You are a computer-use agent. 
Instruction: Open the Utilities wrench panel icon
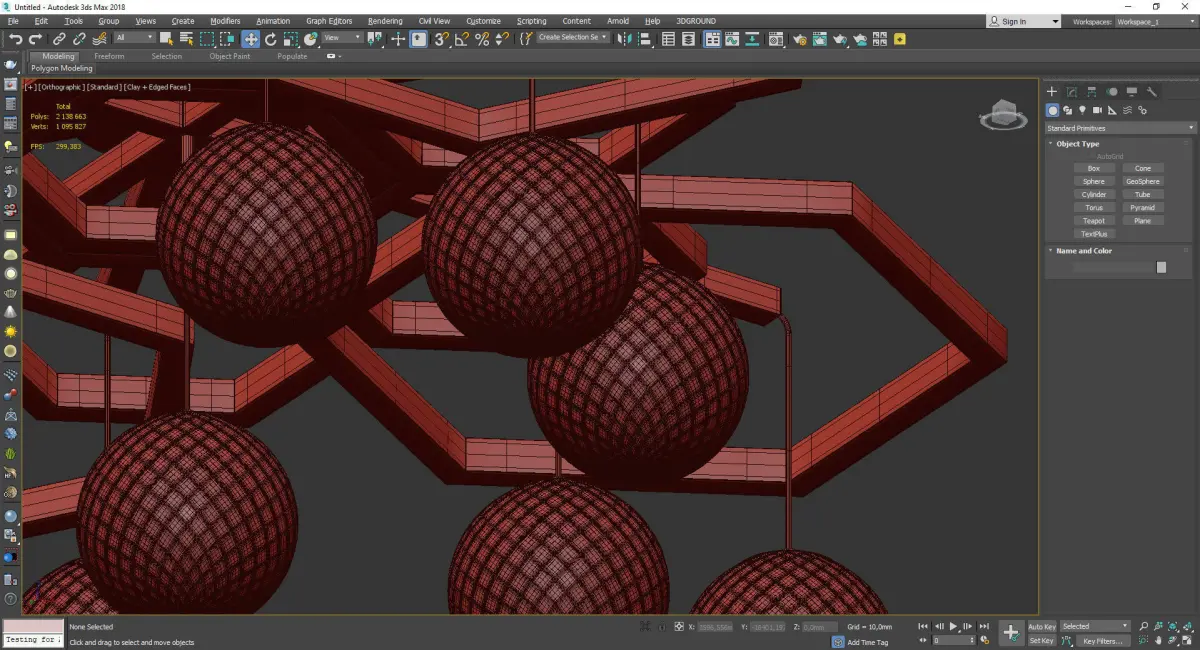[1152, 92]
